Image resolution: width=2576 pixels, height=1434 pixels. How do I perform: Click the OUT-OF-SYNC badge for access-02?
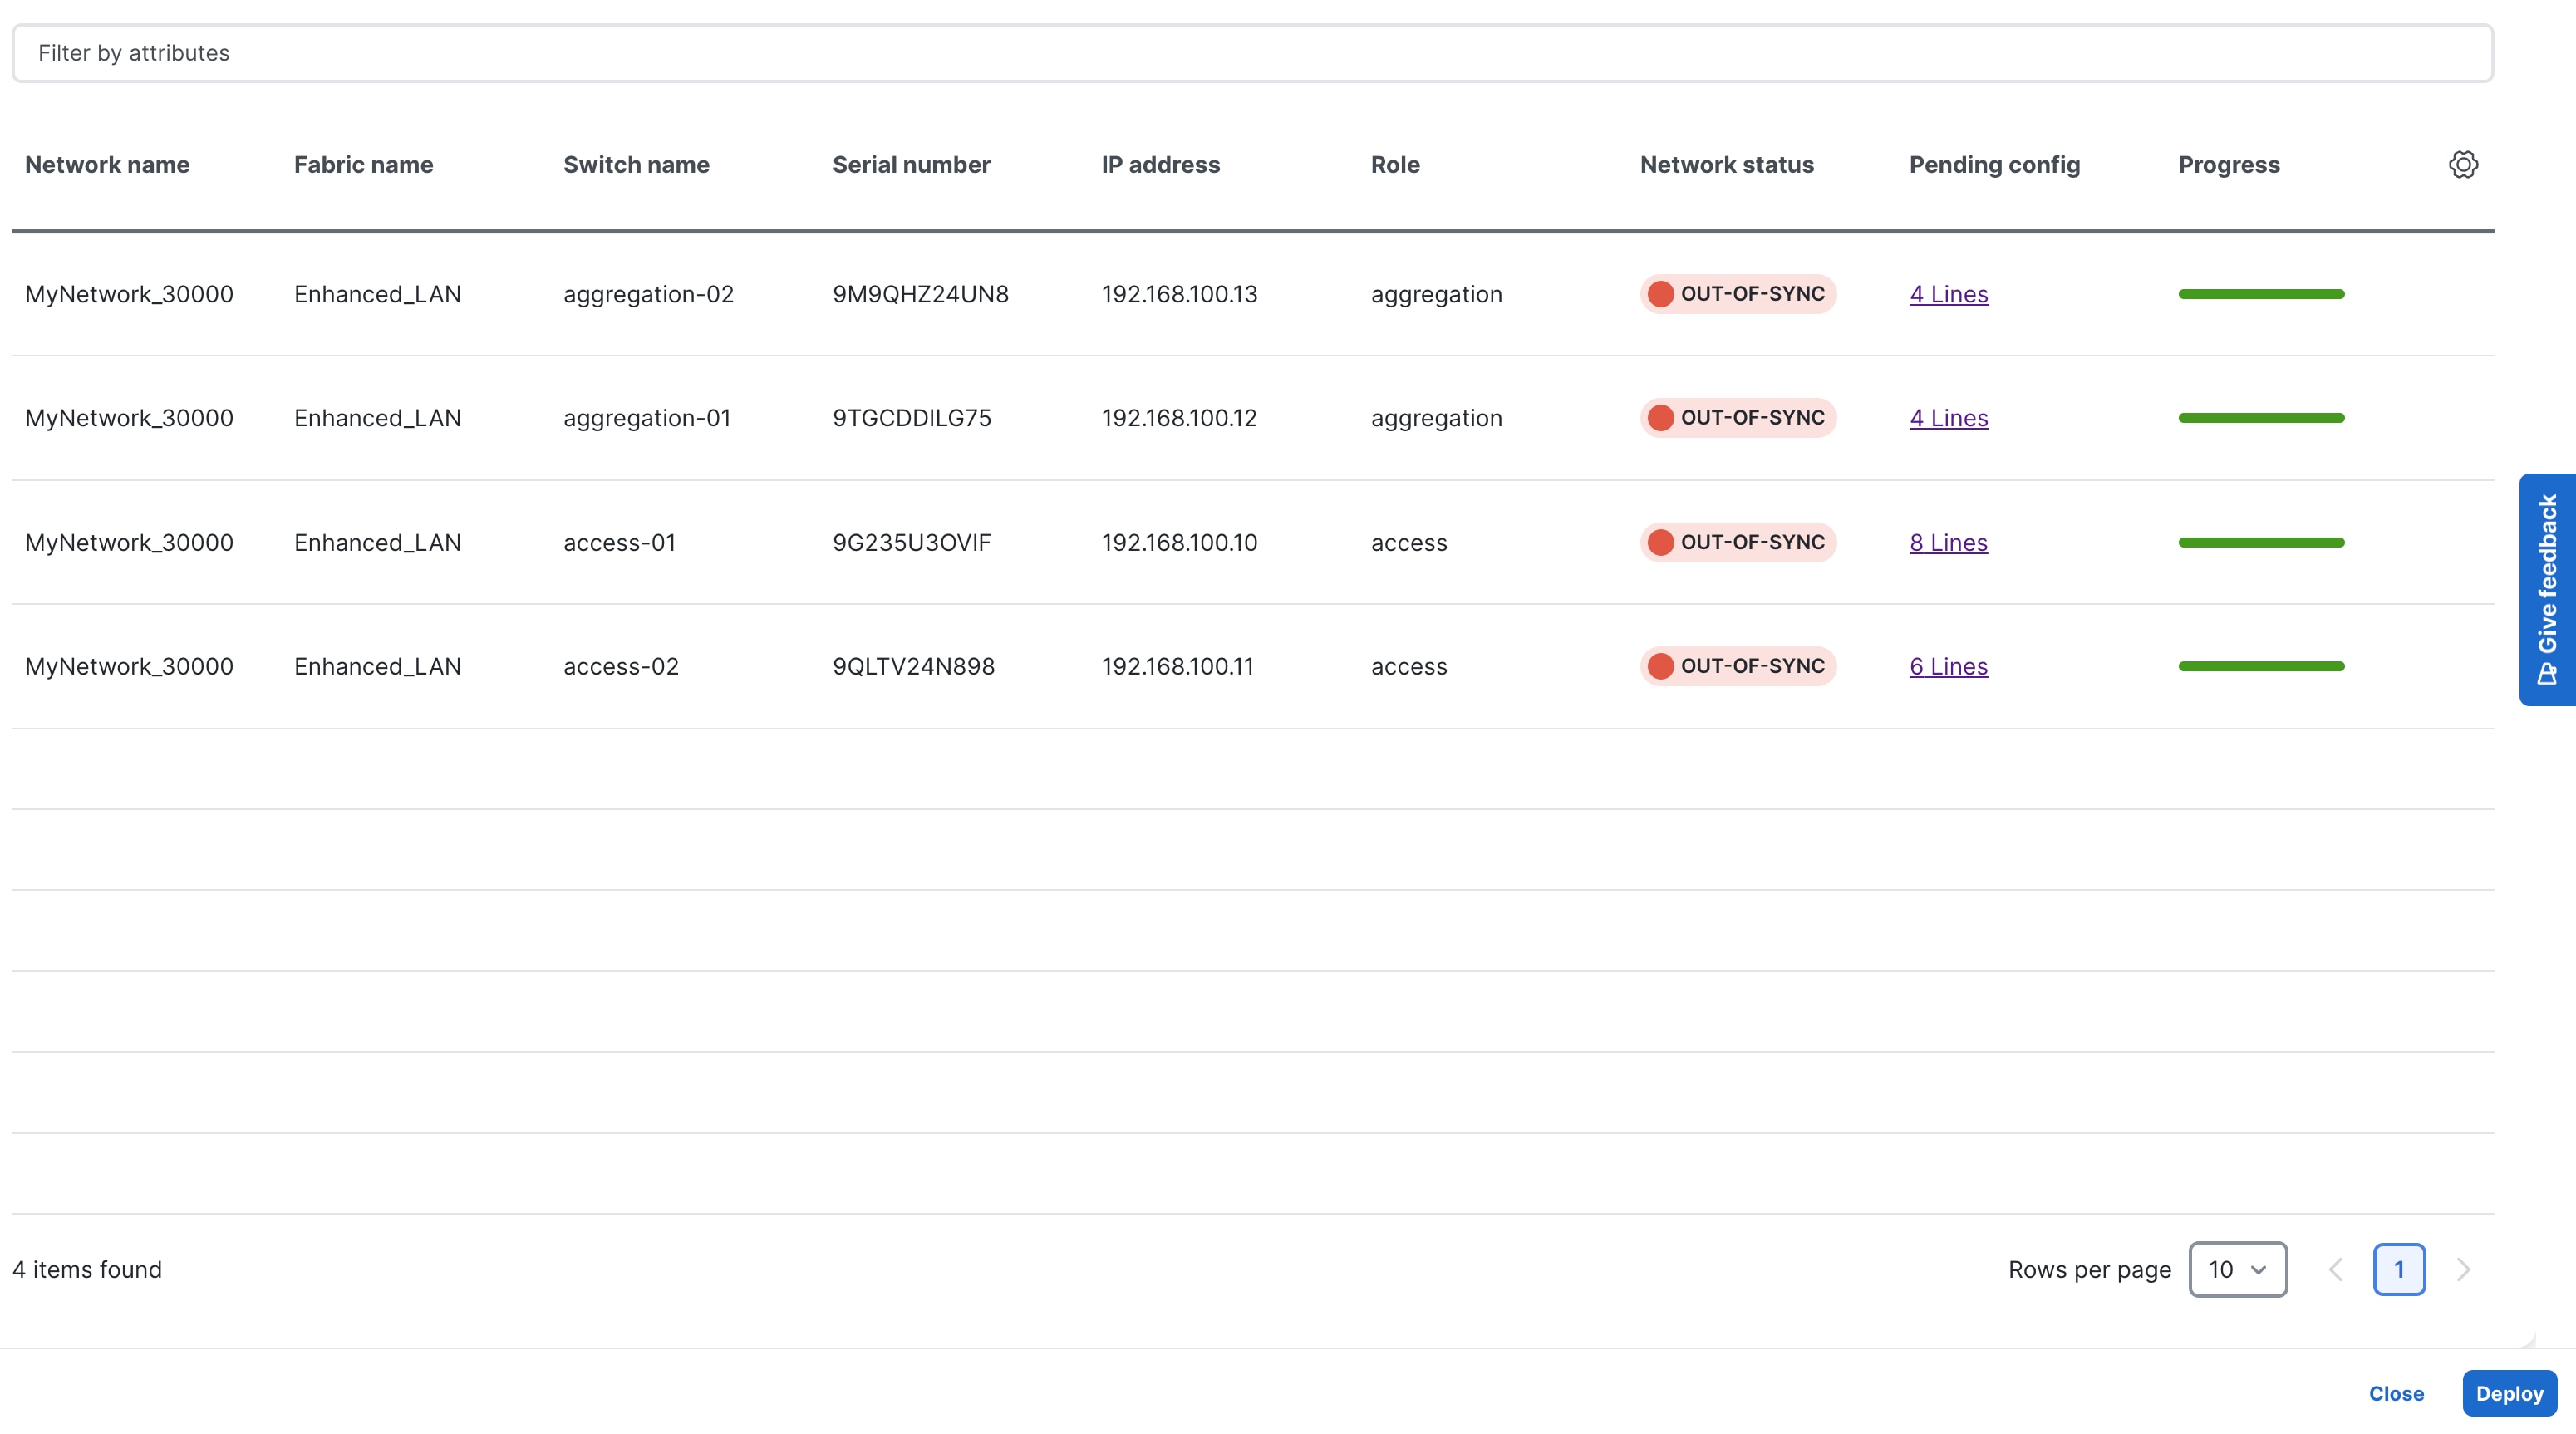(x=1737, y=666)
